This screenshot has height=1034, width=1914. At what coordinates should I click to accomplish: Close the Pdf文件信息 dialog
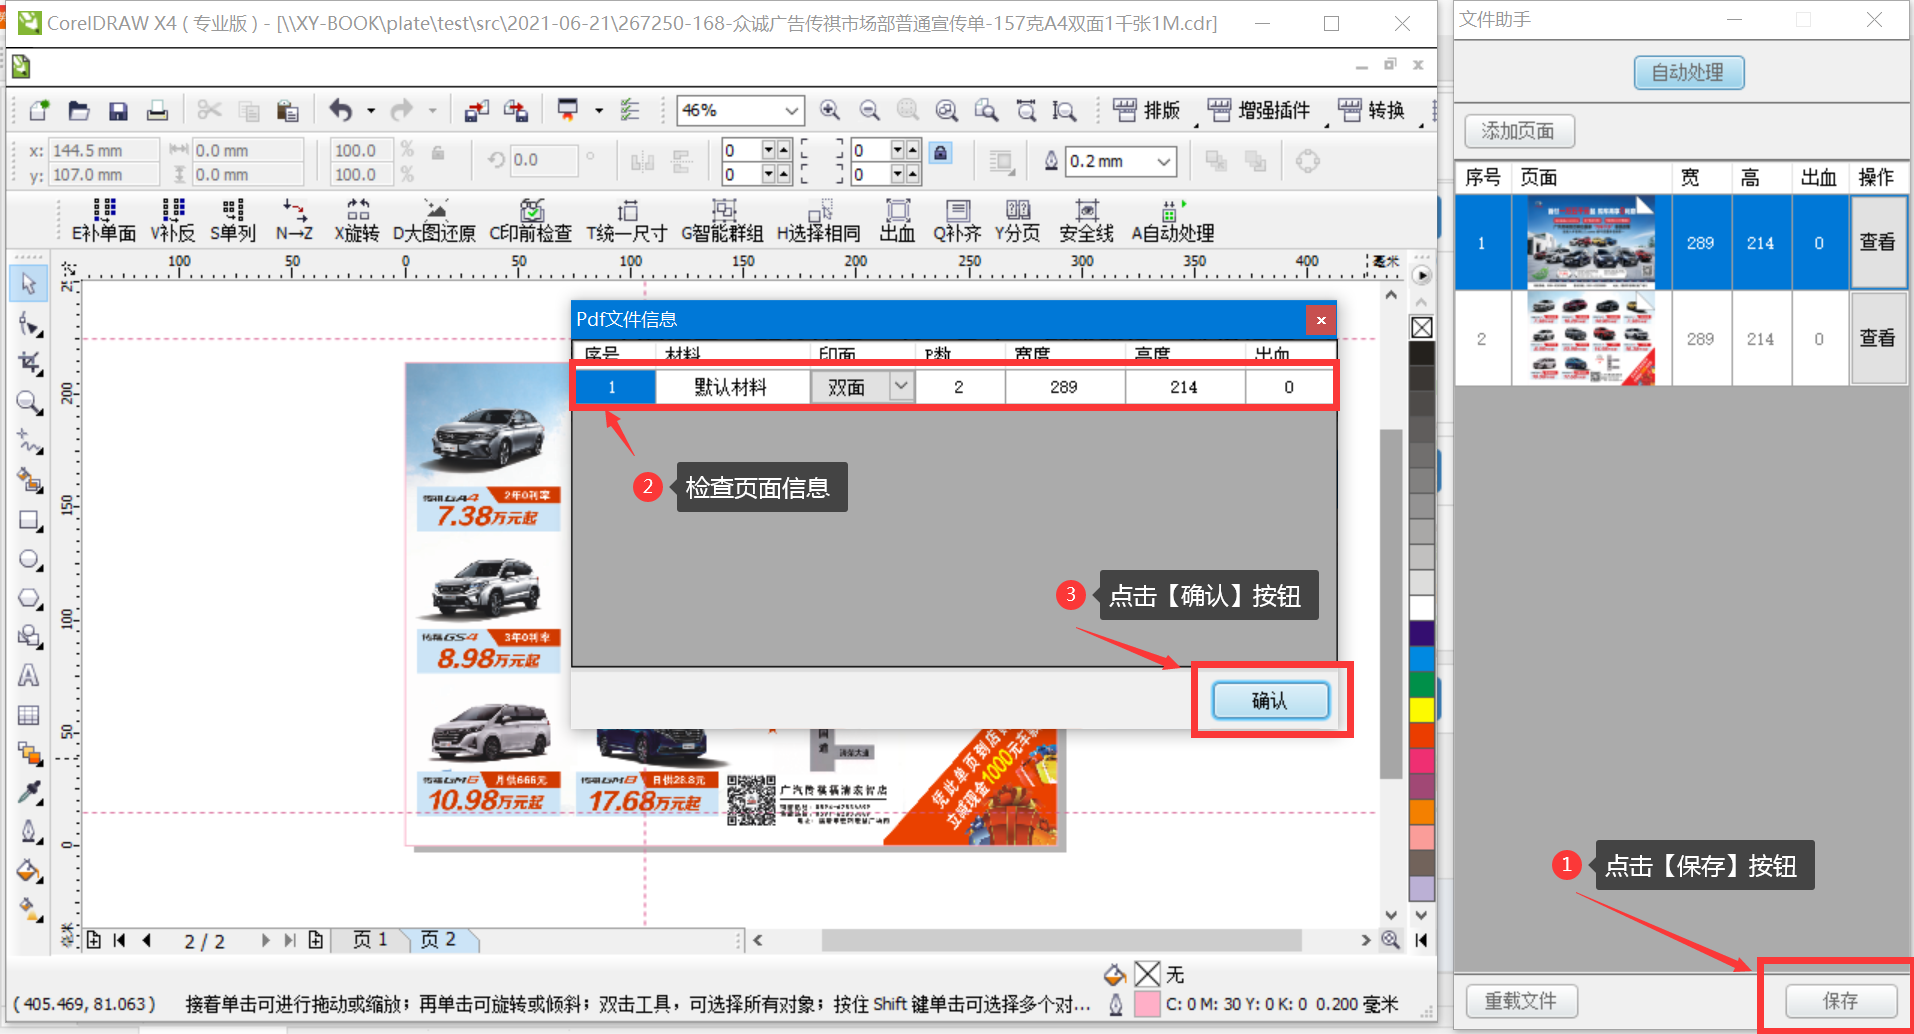pyautogui.click(x=1321, y=320)
